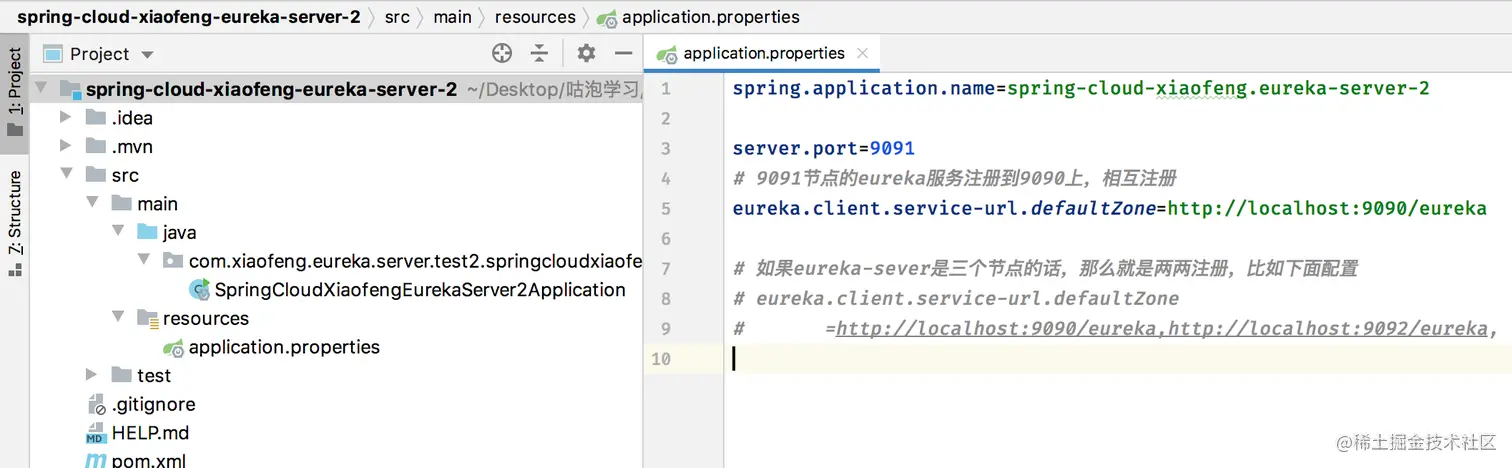Hide the Project panel with minimize icon

click(x=624, y=53)
